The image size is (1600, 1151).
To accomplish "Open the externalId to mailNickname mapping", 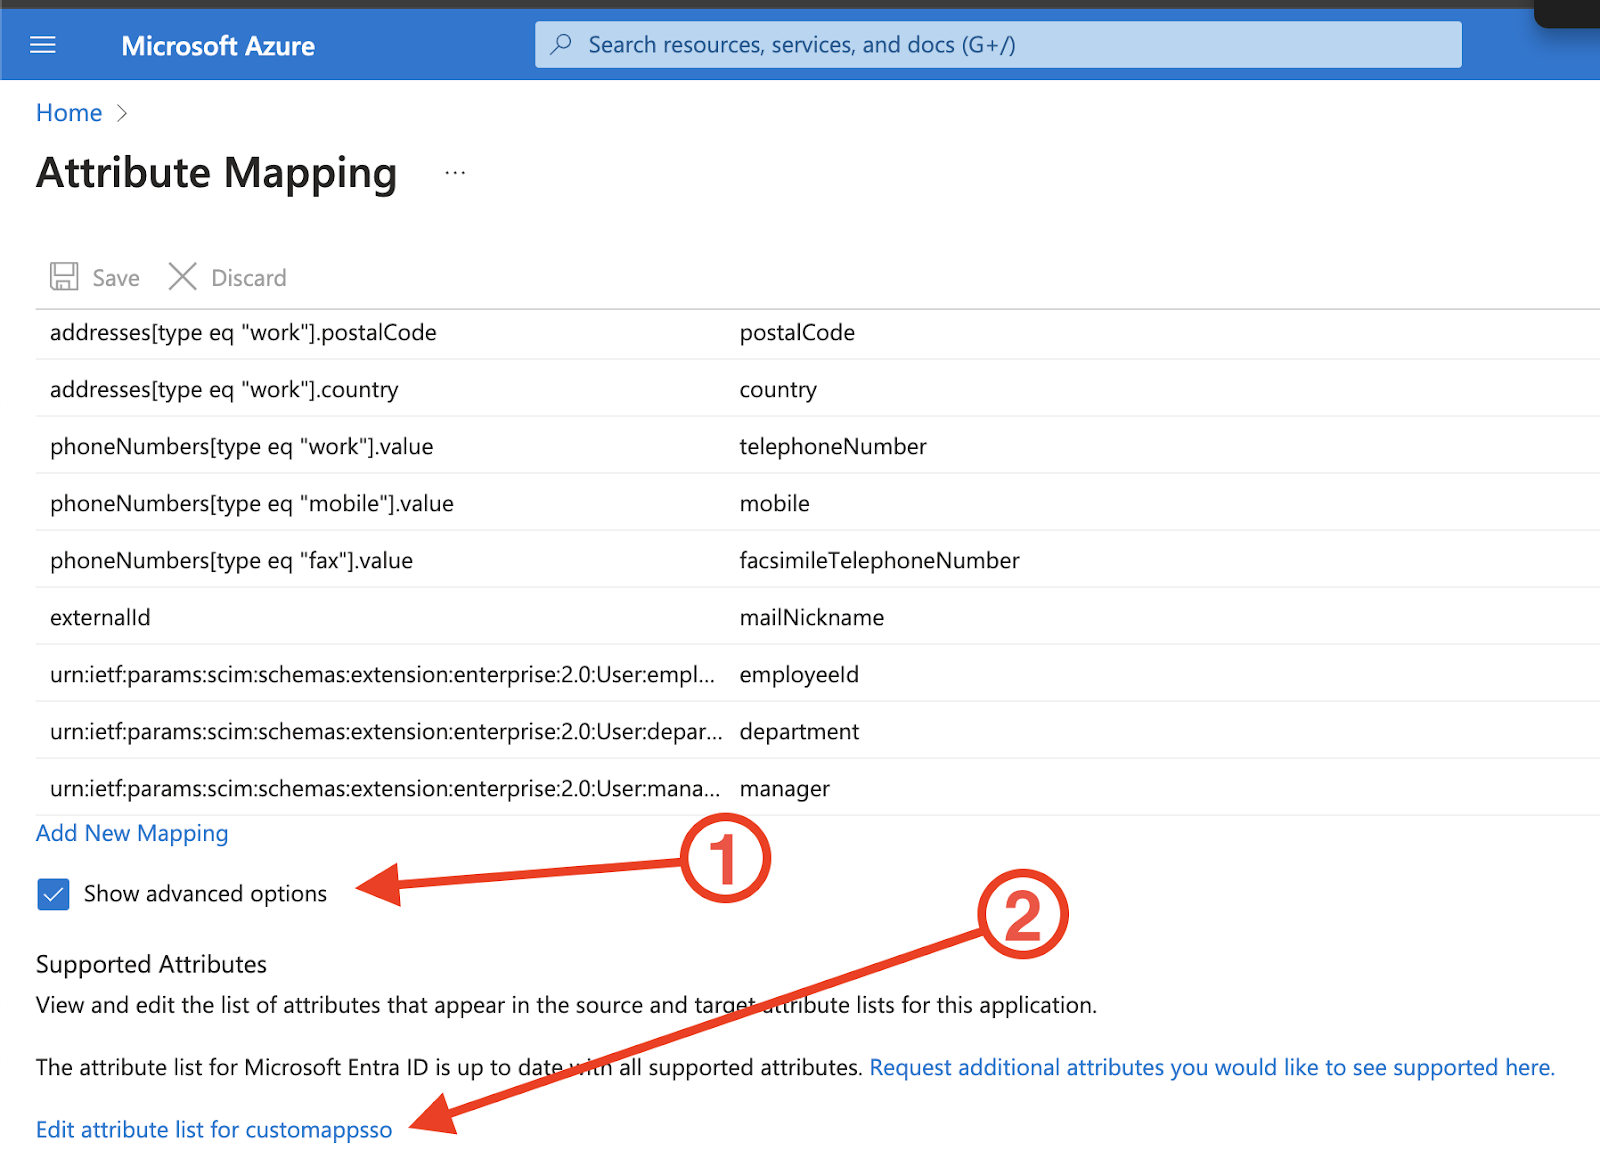I will click(818, 617).
